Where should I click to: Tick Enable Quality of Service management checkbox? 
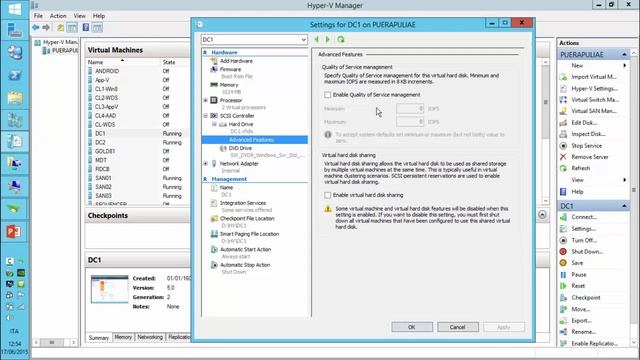(x=327, y=95)
